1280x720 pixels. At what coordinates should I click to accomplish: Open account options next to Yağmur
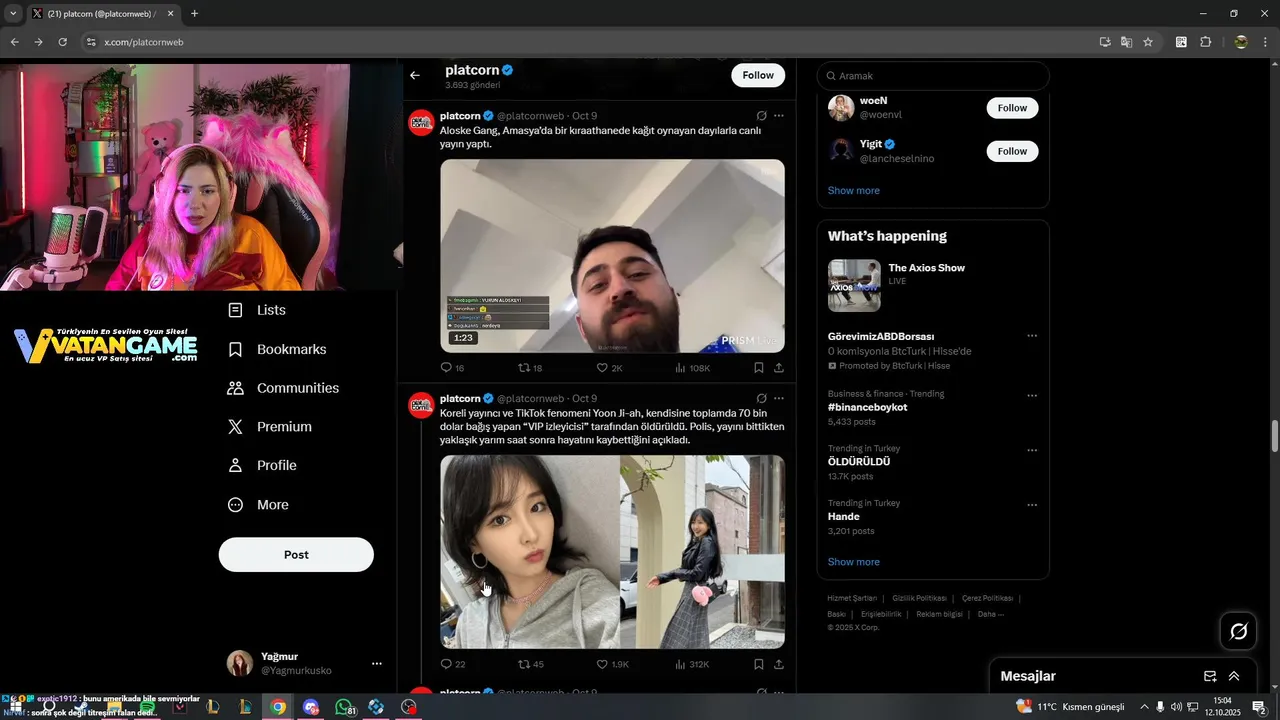coord(377,664)
